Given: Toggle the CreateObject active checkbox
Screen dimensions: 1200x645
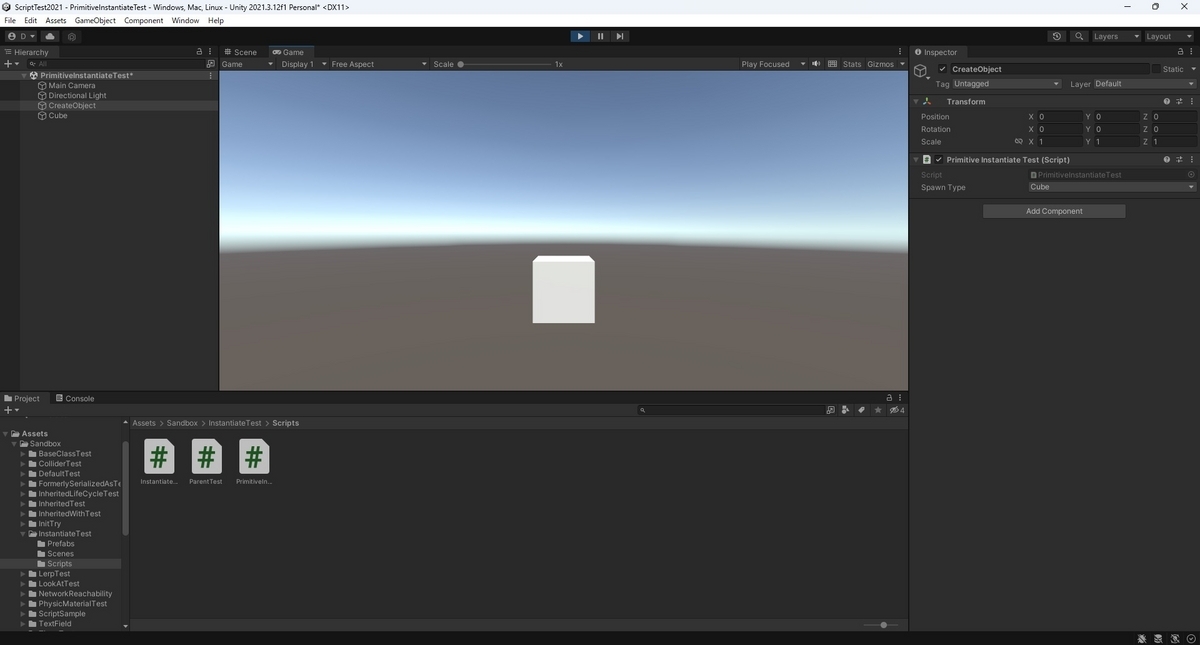Looking at the screenshot, I should click(x=943, y=69).
